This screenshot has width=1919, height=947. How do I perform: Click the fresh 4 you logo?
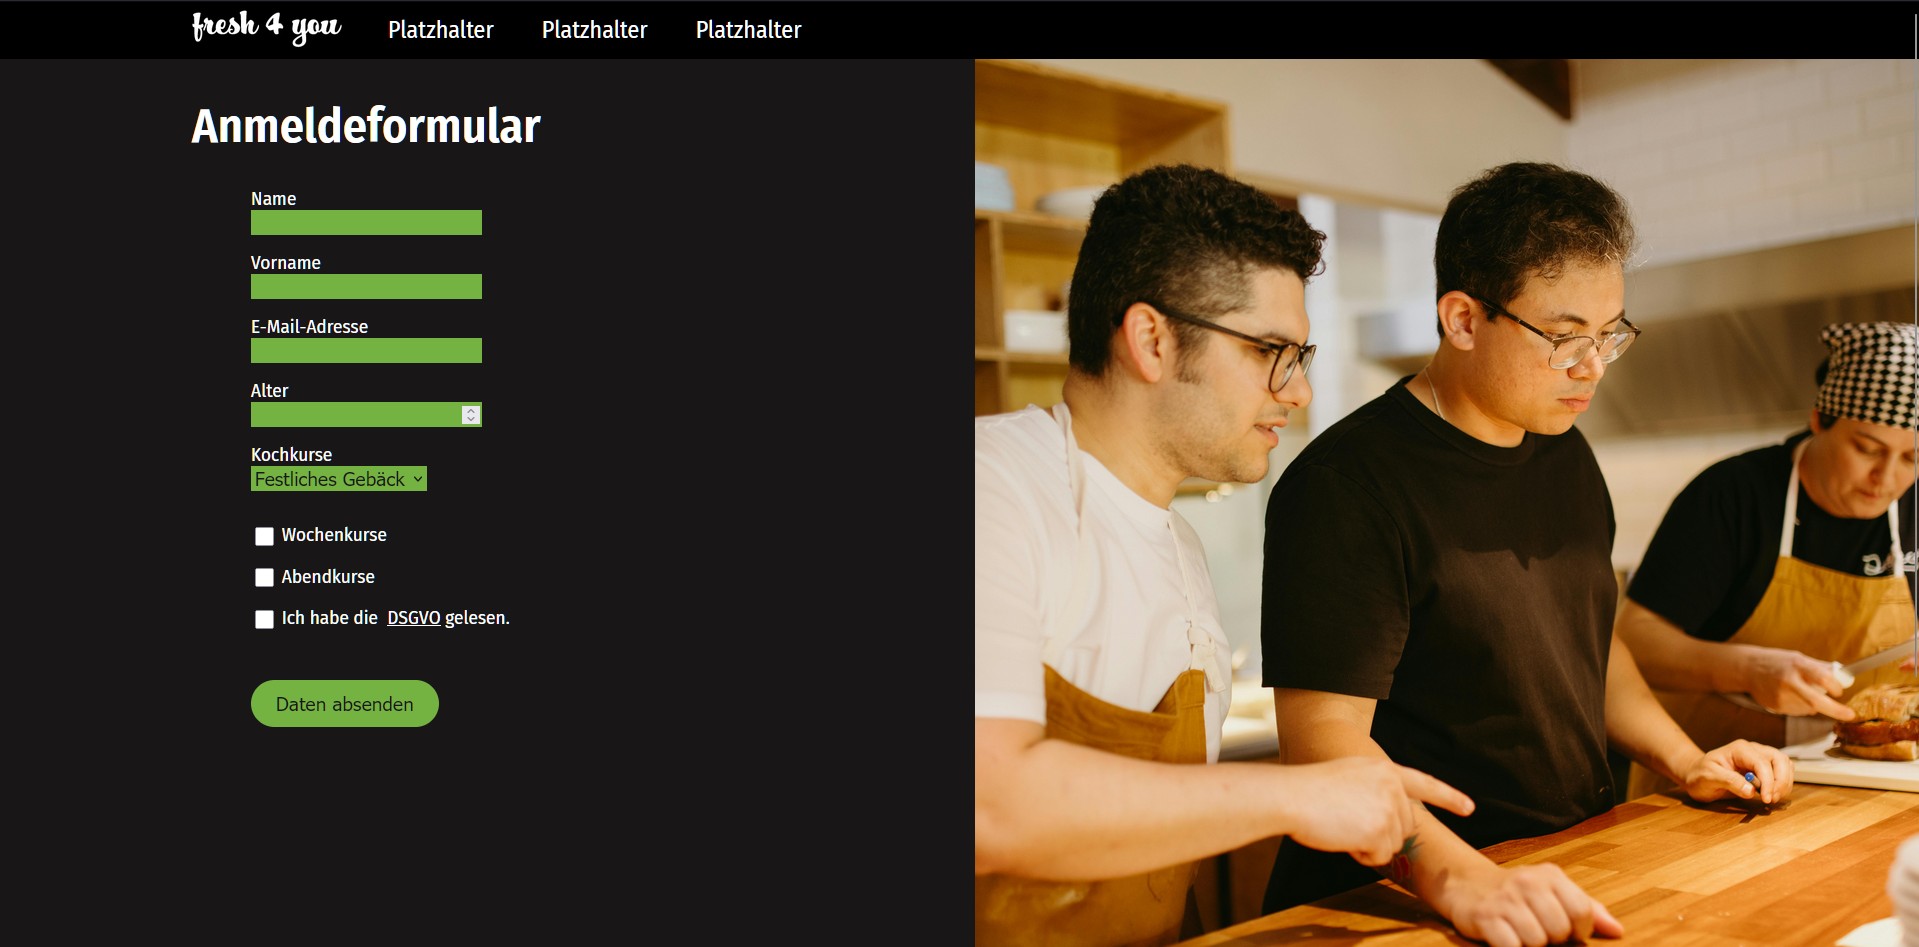click(x=266, y=27)
